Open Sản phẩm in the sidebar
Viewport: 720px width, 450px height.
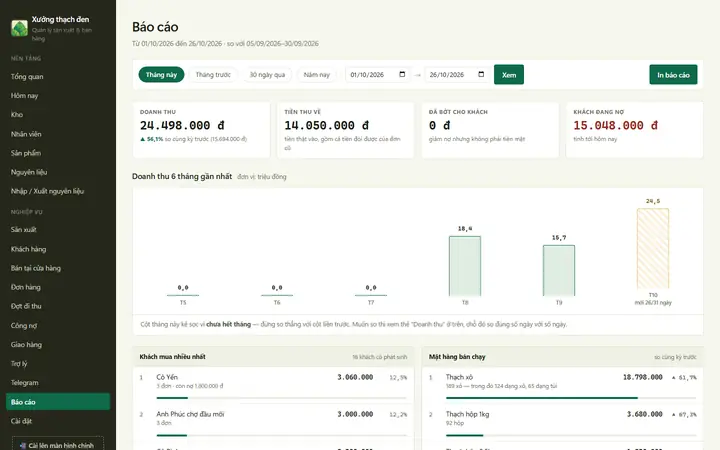[x=57, y=153]
